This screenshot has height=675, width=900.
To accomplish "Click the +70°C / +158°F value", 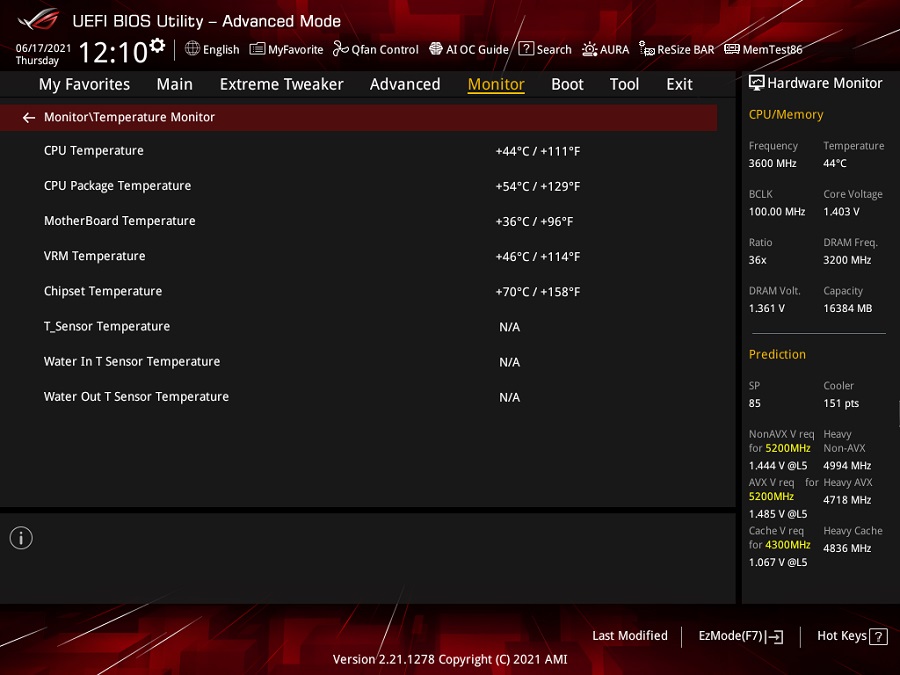I will tap(538, 292).
